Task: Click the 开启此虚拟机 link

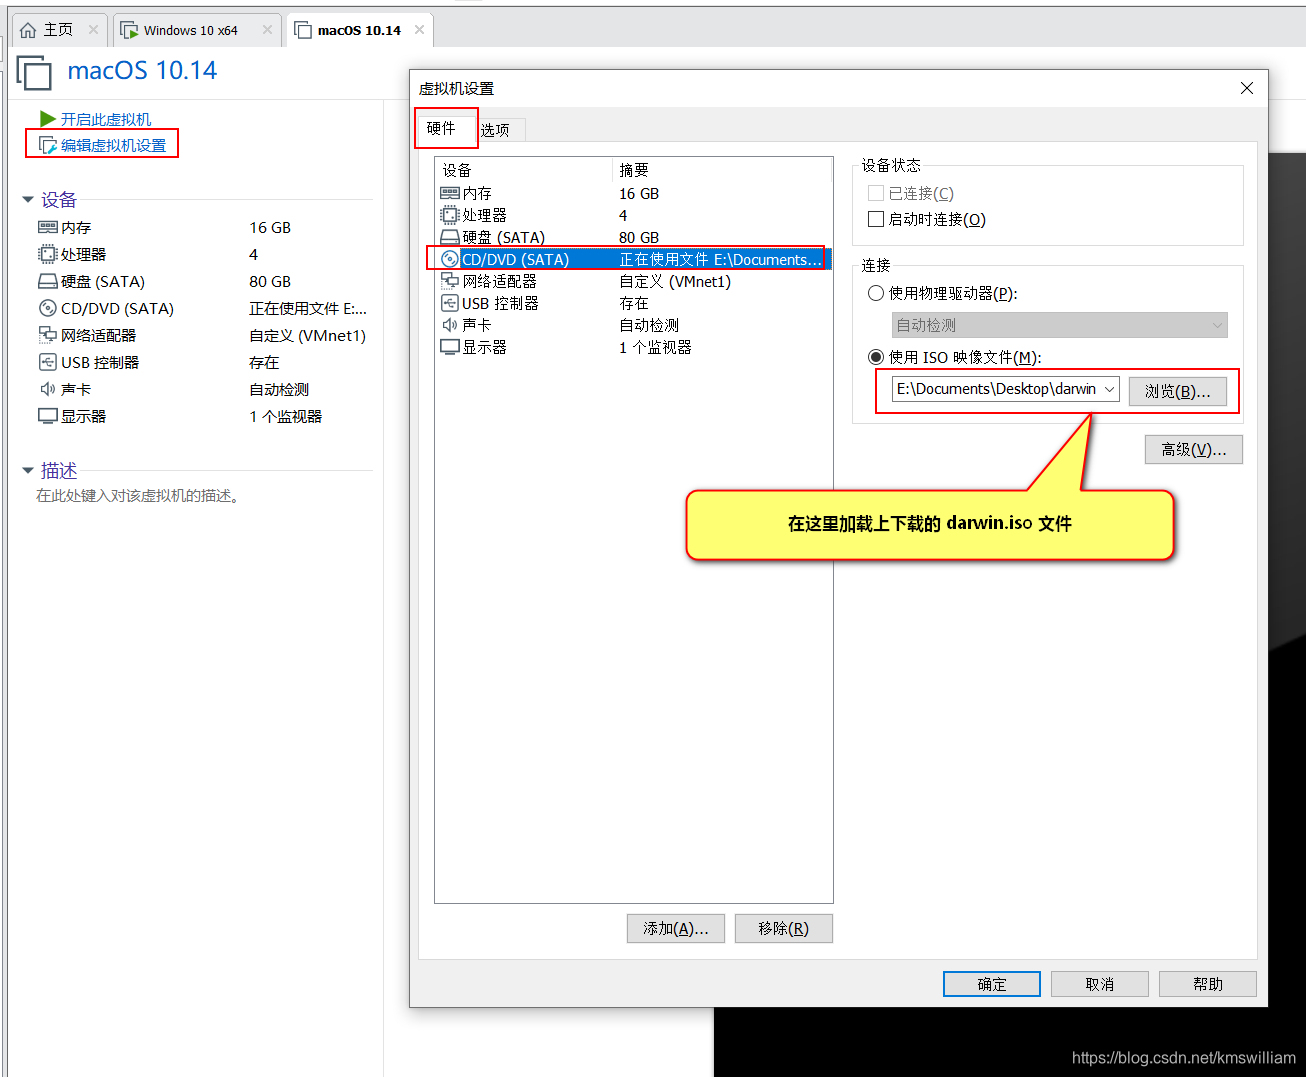Action: [x=106, y=119]
